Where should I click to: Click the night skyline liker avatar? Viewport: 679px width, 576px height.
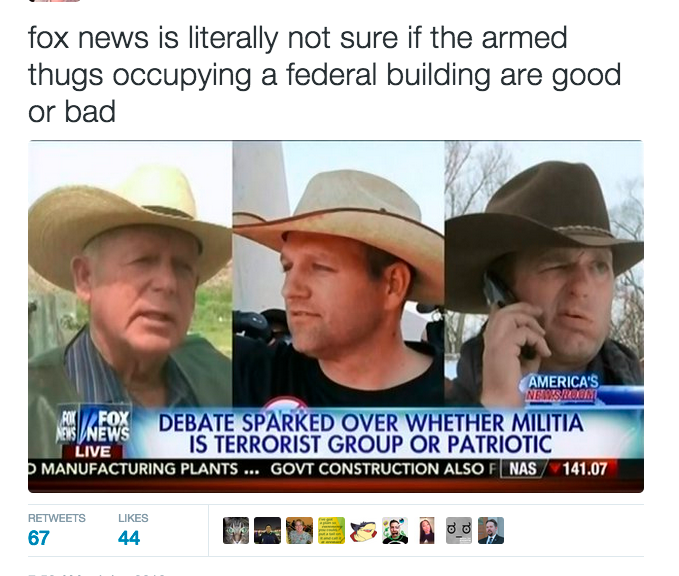(268, 531)
